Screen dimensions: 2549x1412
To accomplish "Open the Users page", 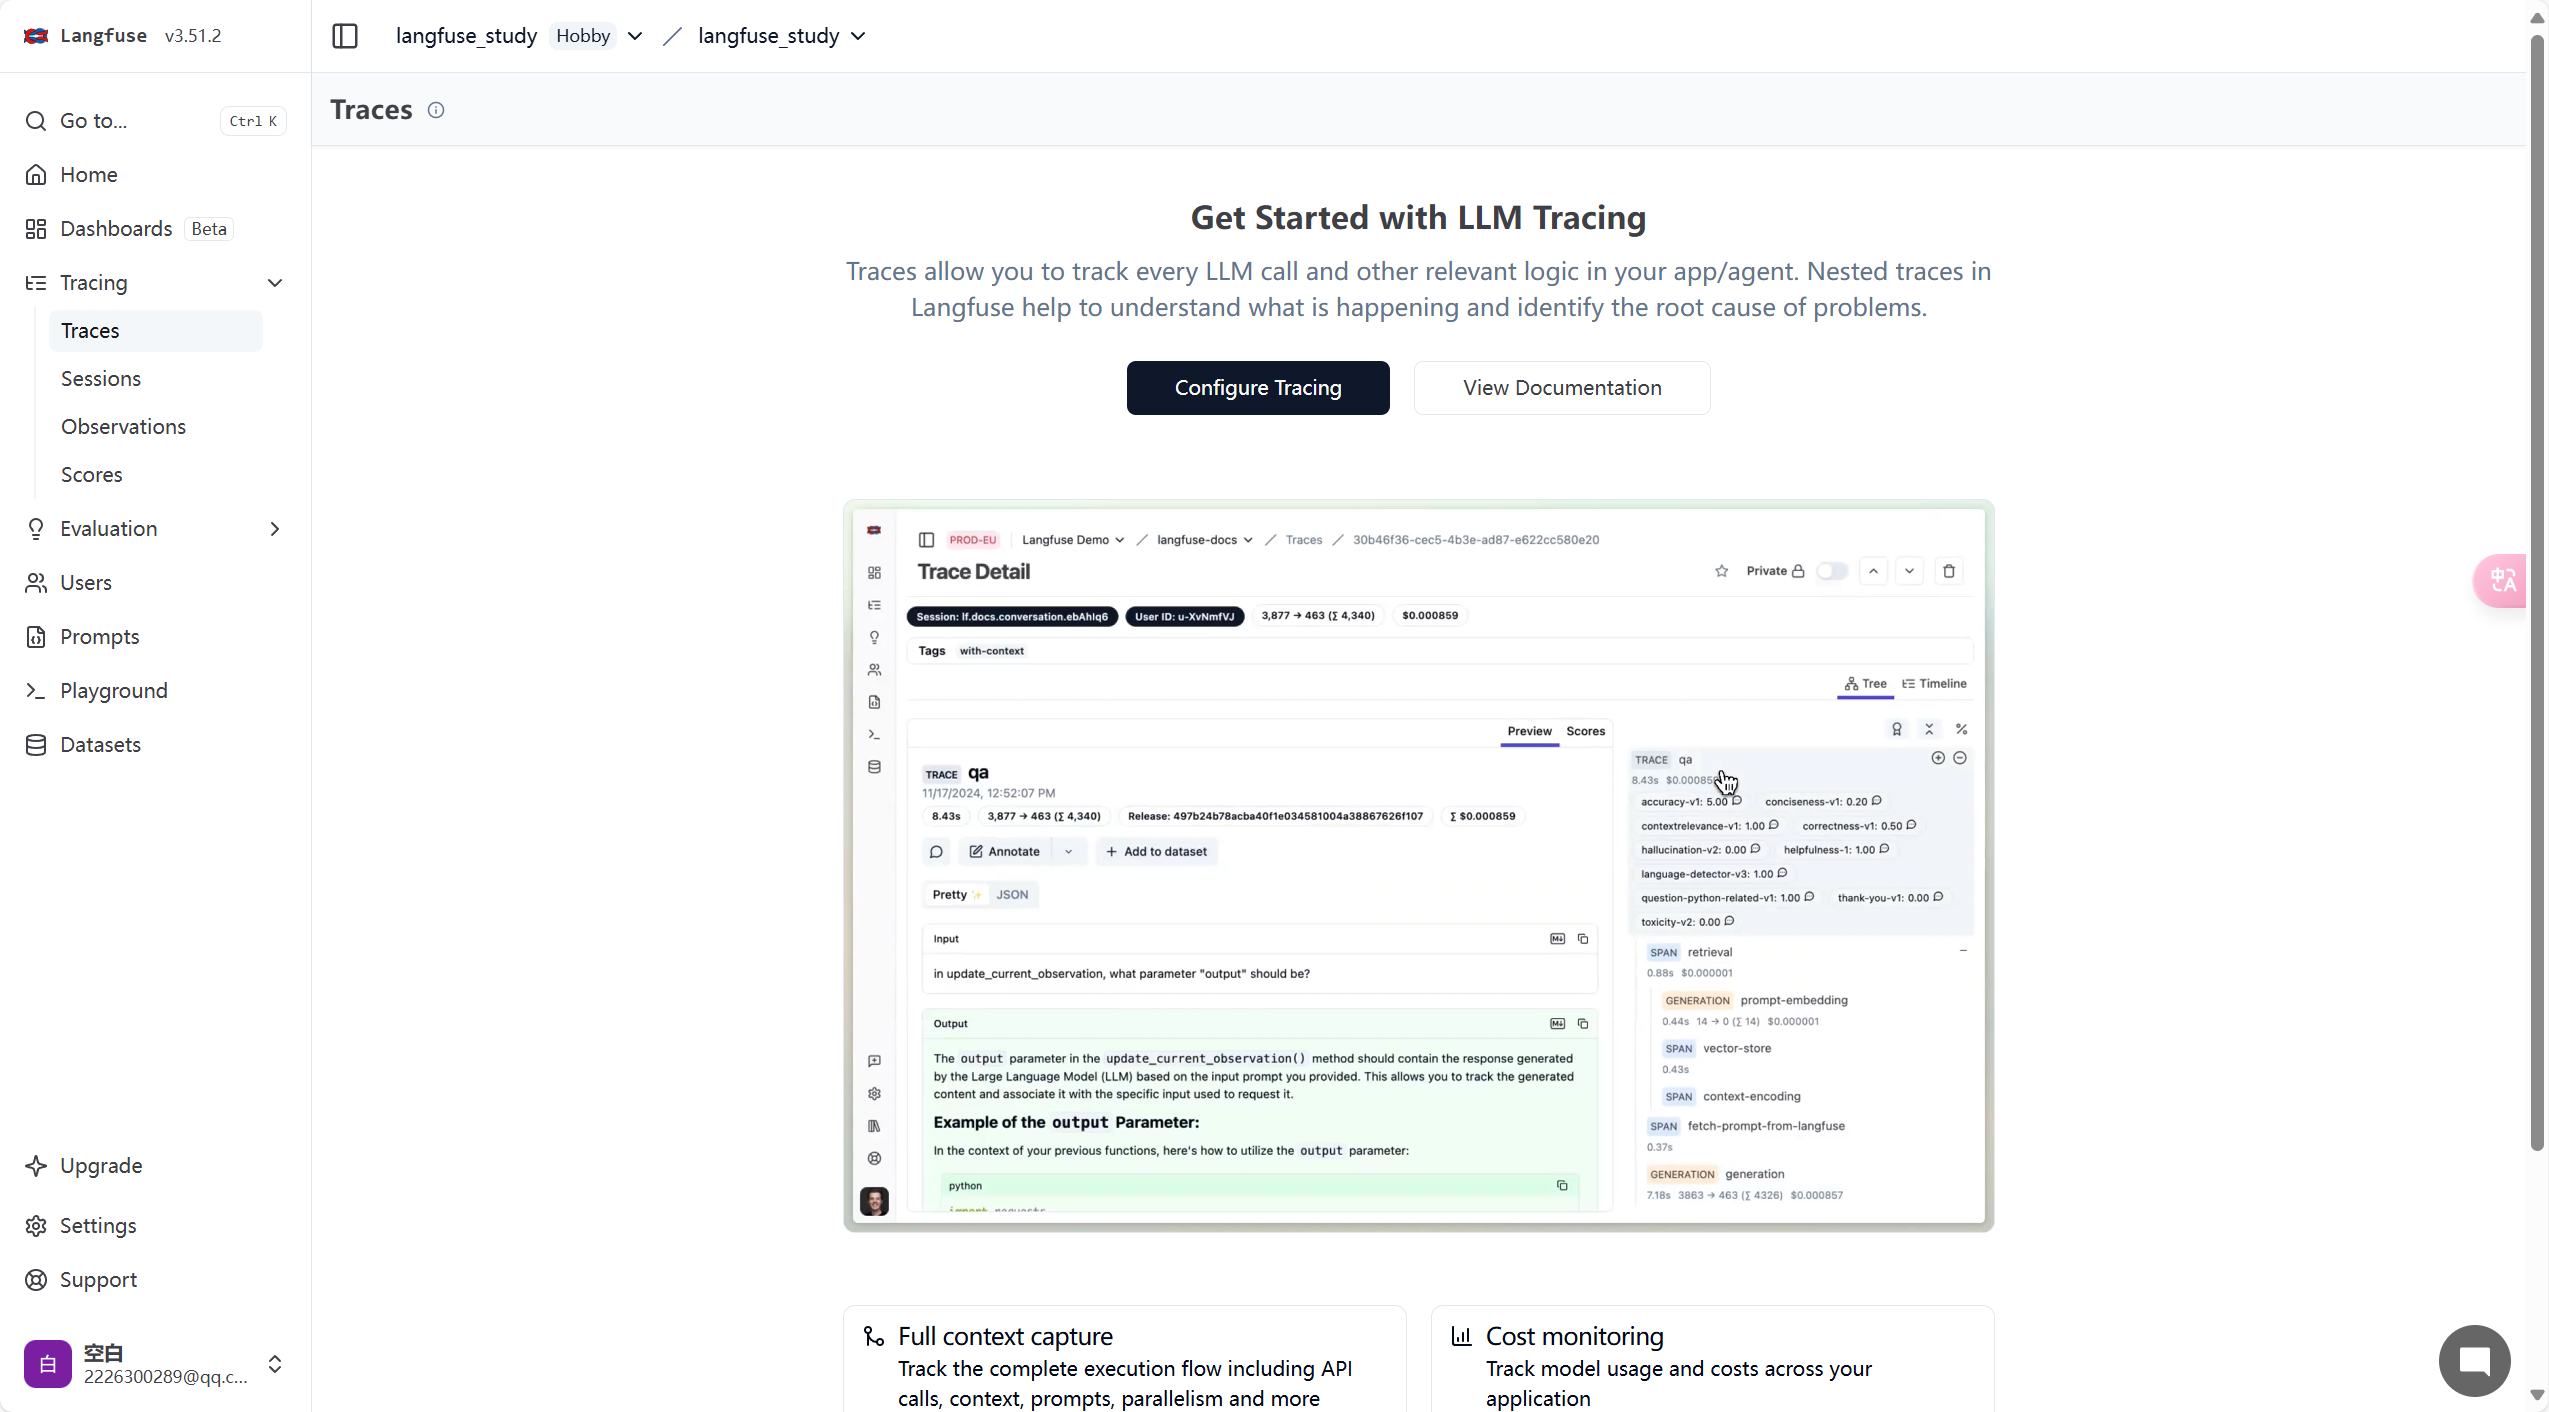I will tap(156, 583).
